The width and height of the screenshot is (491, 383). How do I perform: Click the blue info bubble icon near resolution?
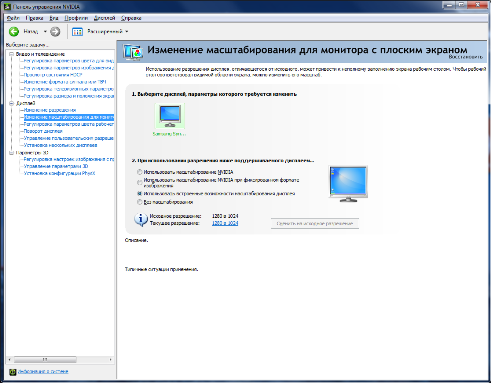(x=141, y=219)
